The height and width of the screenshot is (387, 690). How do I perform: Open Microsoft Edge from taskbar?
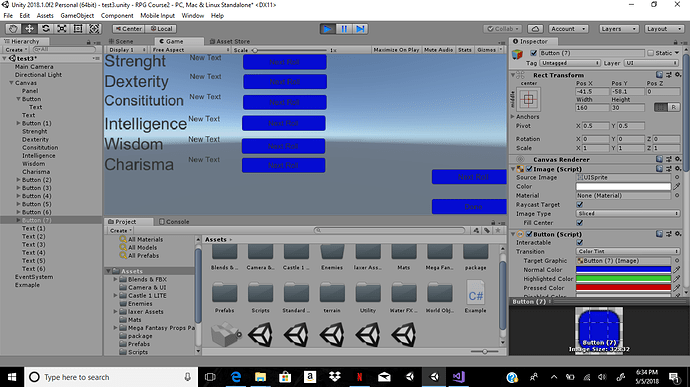point(236,377)
